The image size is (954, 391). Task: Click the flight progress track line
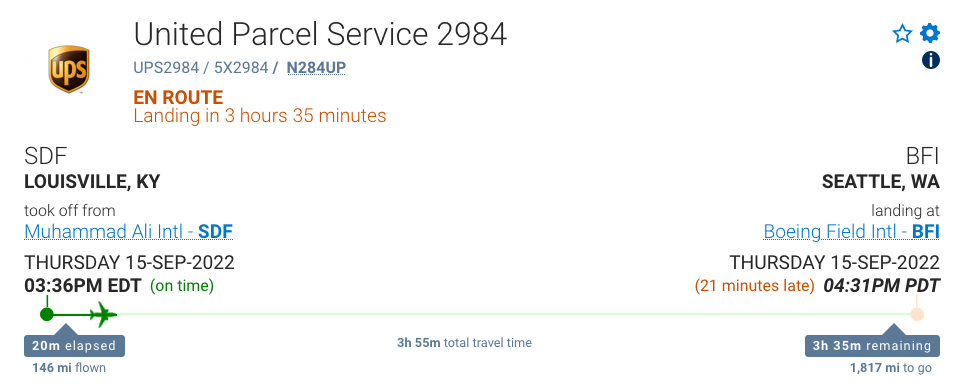[x=482, y=314]
